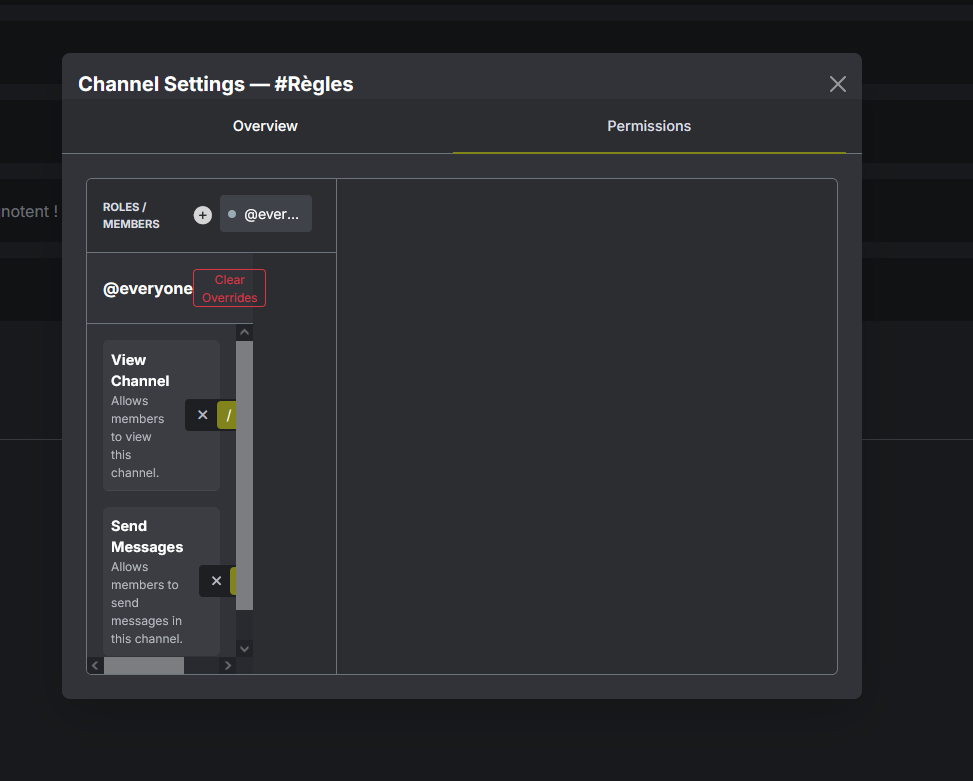Click the plus icon to add a role
The image size is (973, 781).
click(x=203, y=215)
